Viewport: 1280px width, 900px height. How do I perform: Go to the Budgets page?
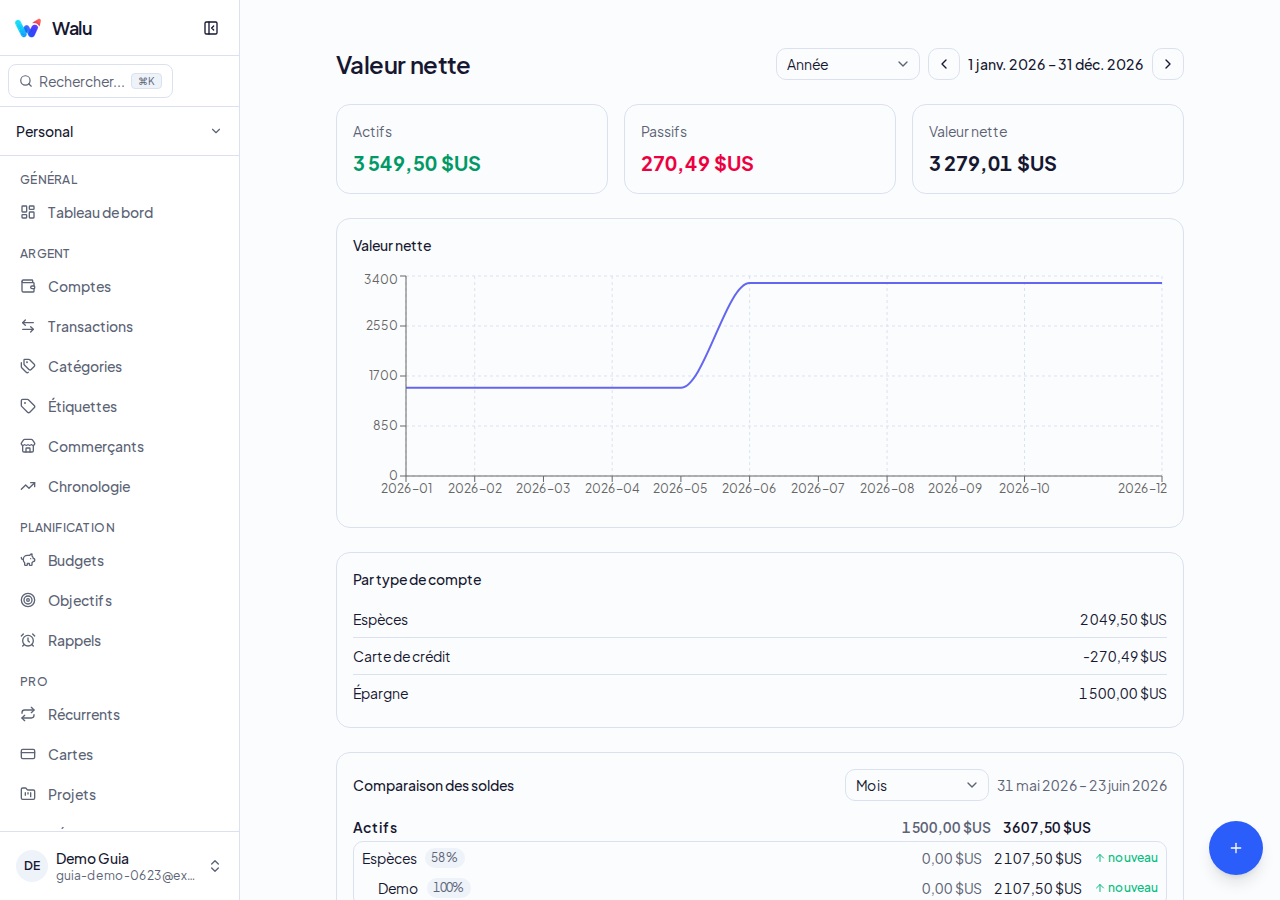(x=120, y=560)
